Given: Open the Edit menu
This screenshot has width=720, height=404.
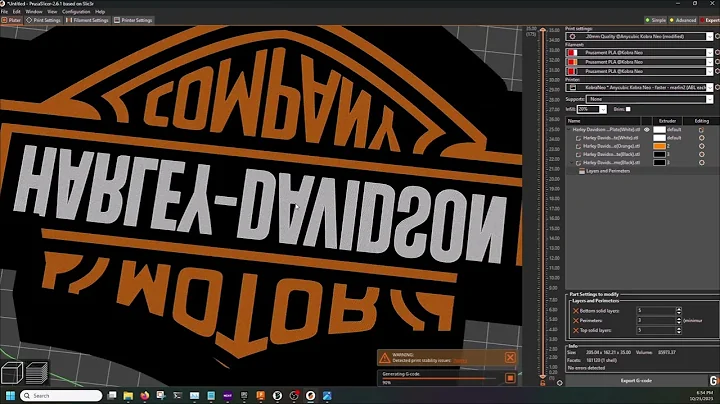Looking at the screenshot, I should [x=17, y=11].
